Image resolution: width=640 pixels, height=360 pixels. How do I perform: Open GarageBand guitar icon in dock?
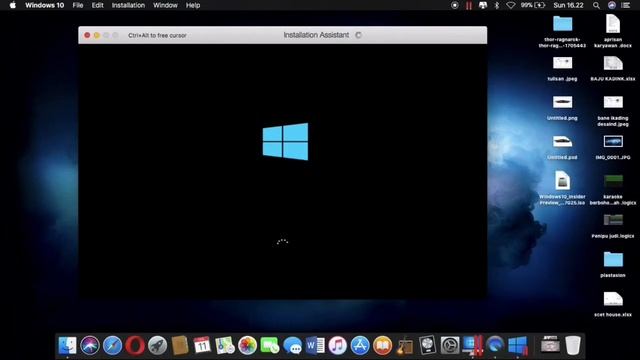(405, 345)
